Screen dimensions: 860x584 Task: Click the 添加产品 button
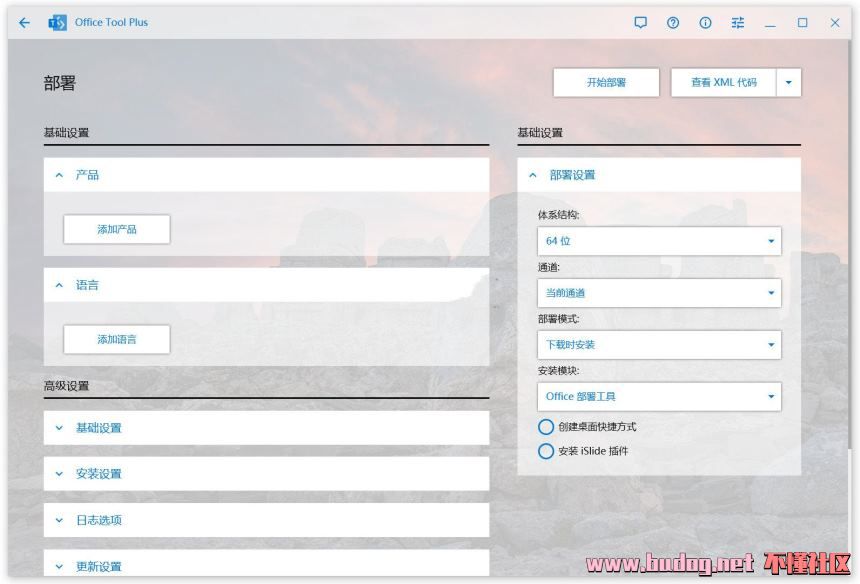tap(117, 230)
